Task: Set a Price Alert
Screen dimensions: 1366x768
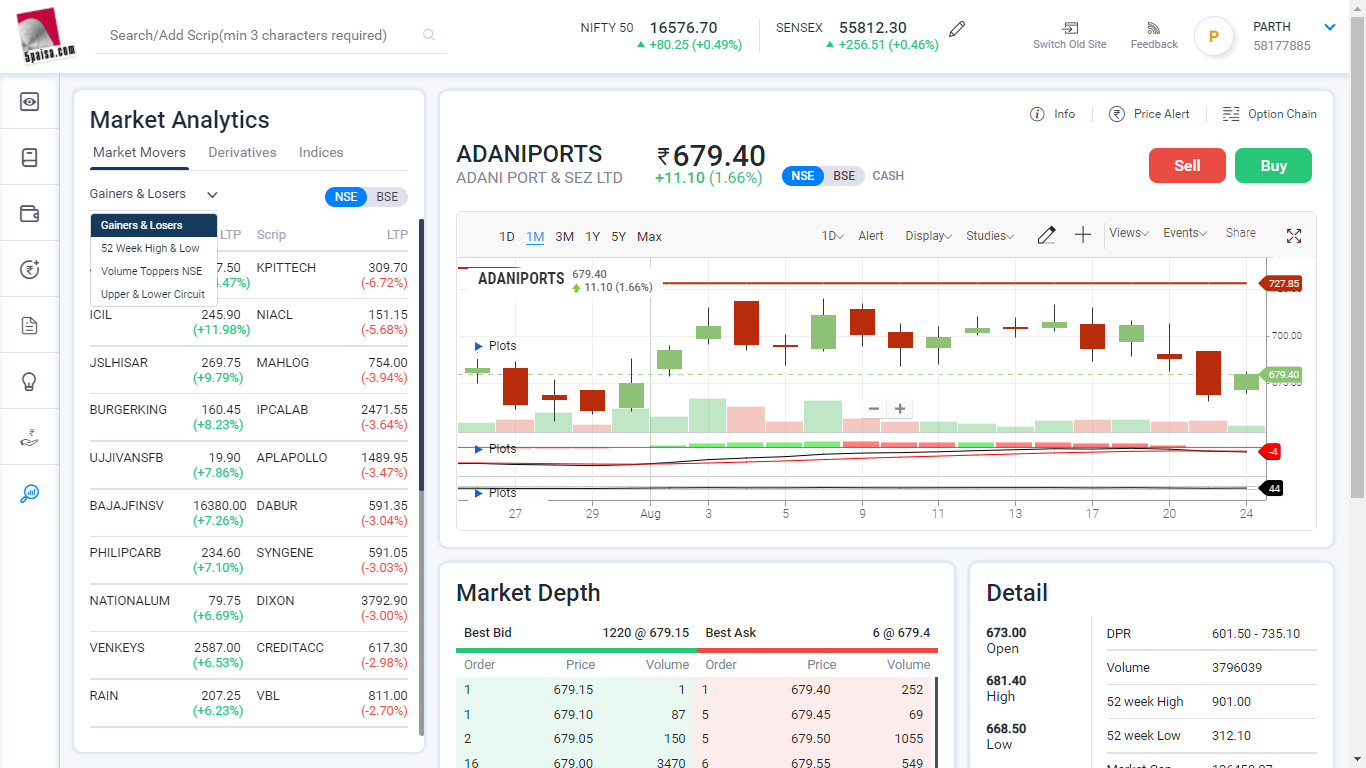Action: coord(1150,114)
